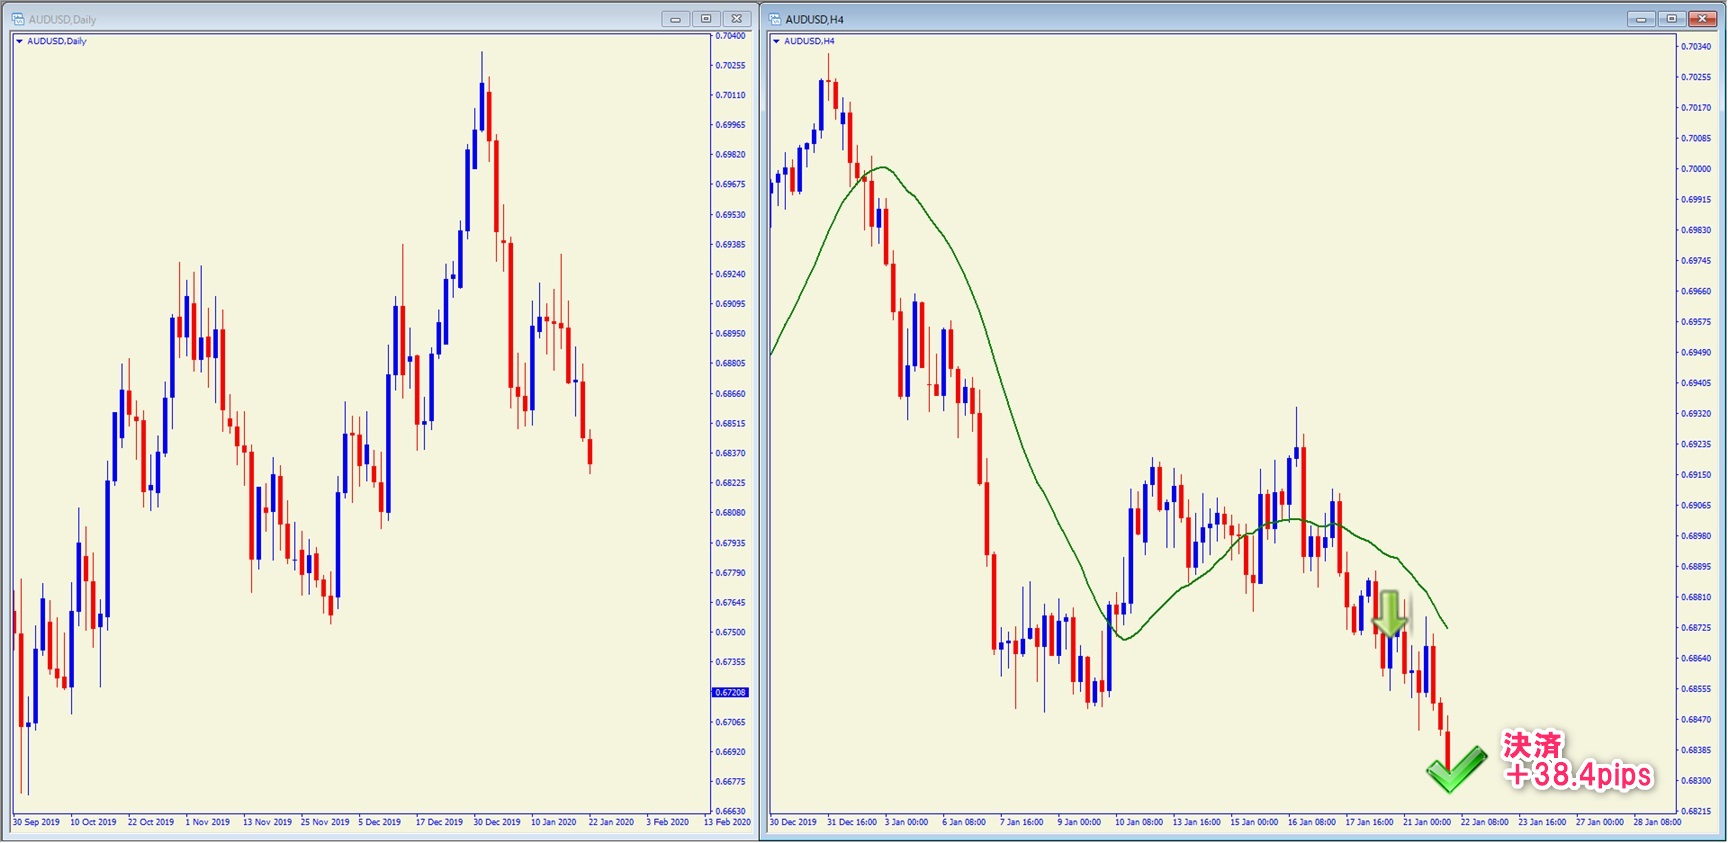Image resolution: width=1728 pixels, height=843 pixels.
Task: Maximize the AUDUSD,H4 chart window
Action: click(1671, 19)
